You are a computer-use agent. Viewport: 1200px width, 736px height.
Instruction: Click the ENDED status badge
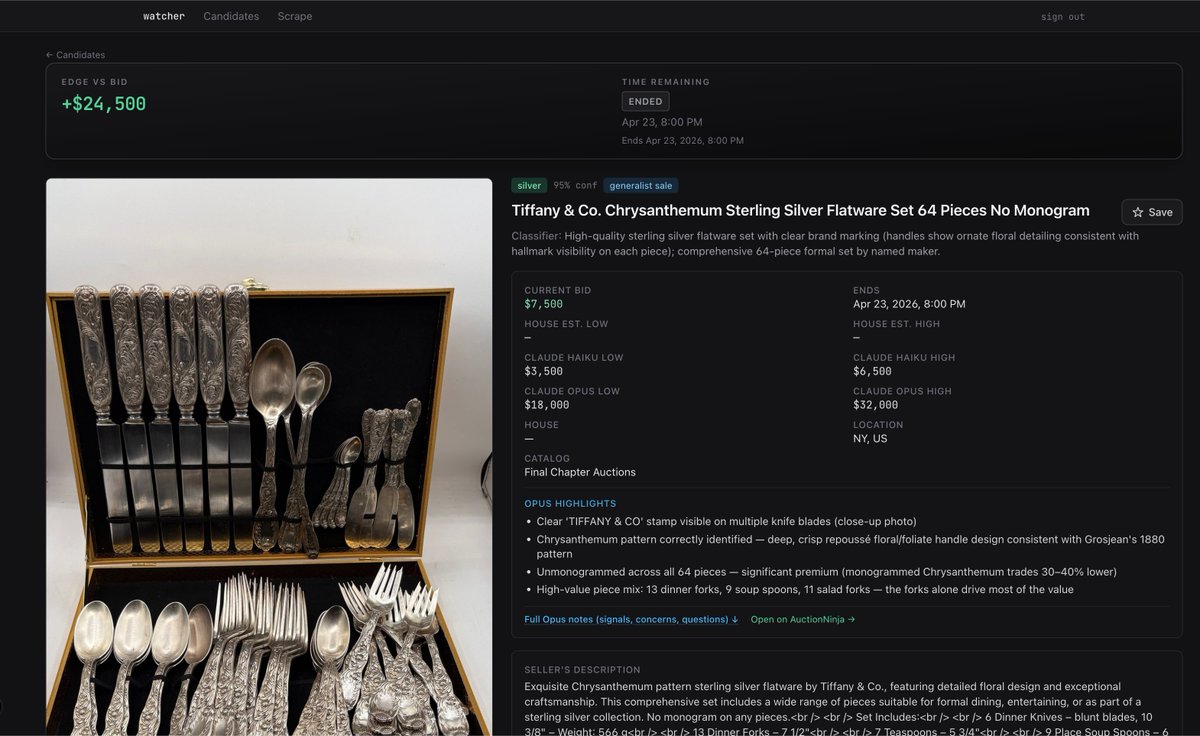pyautogui.click(x=645, y=101)
